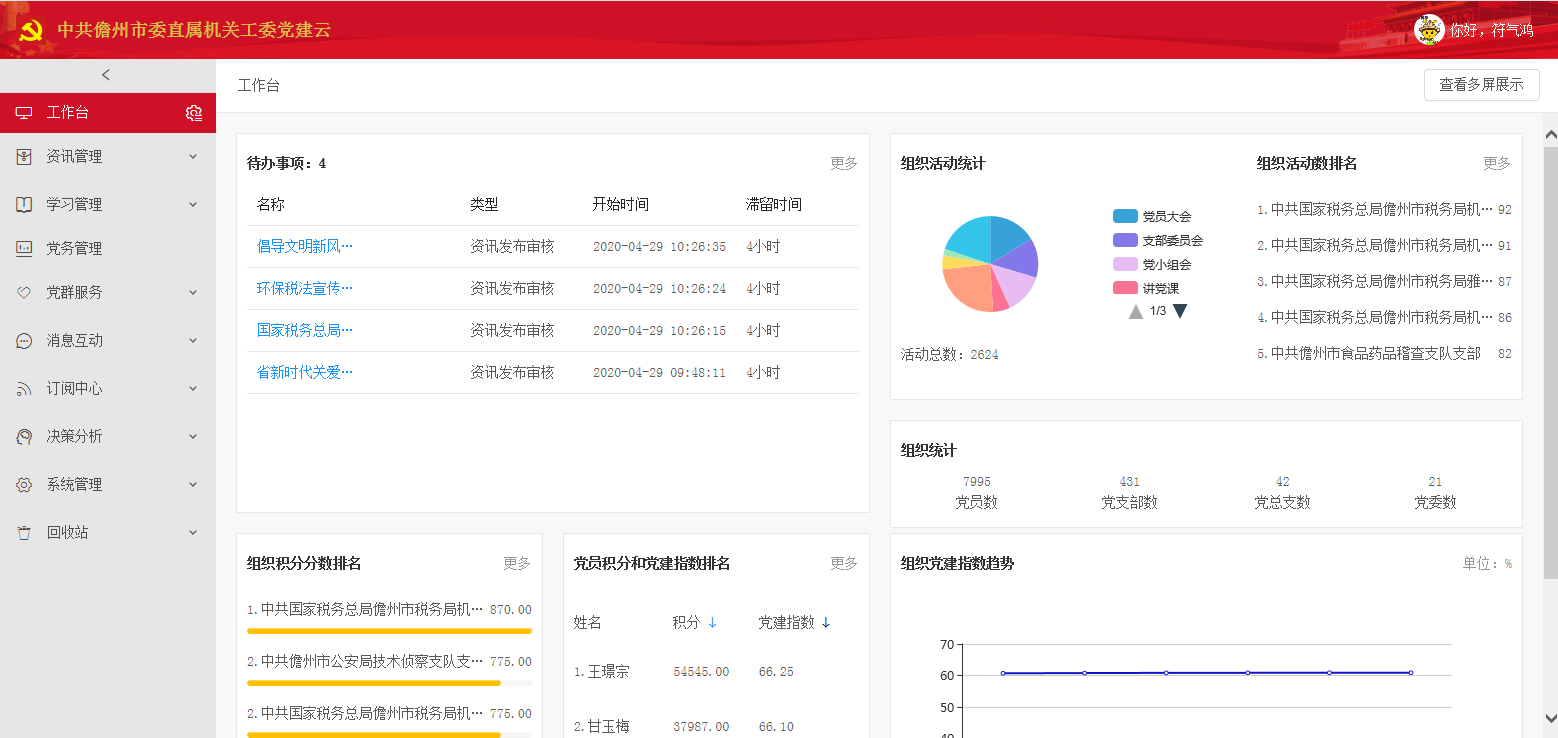
Task: Sort ranking by 积分 arrow
Action: (712, 623)
